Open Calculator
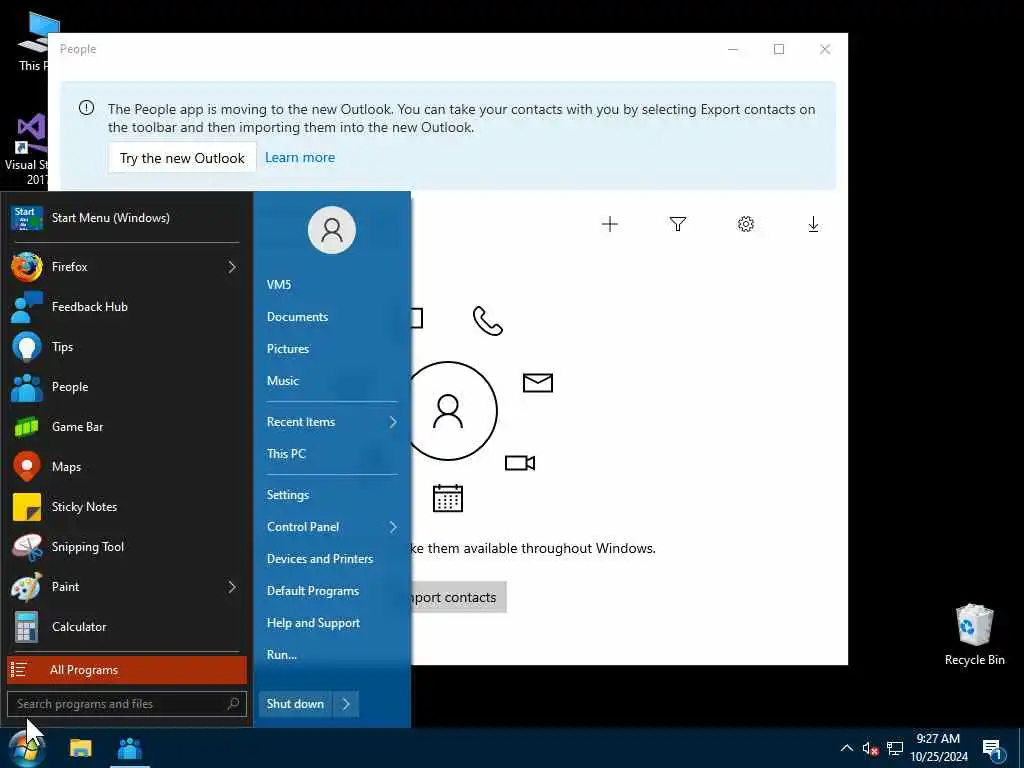 tap(127, 626)
